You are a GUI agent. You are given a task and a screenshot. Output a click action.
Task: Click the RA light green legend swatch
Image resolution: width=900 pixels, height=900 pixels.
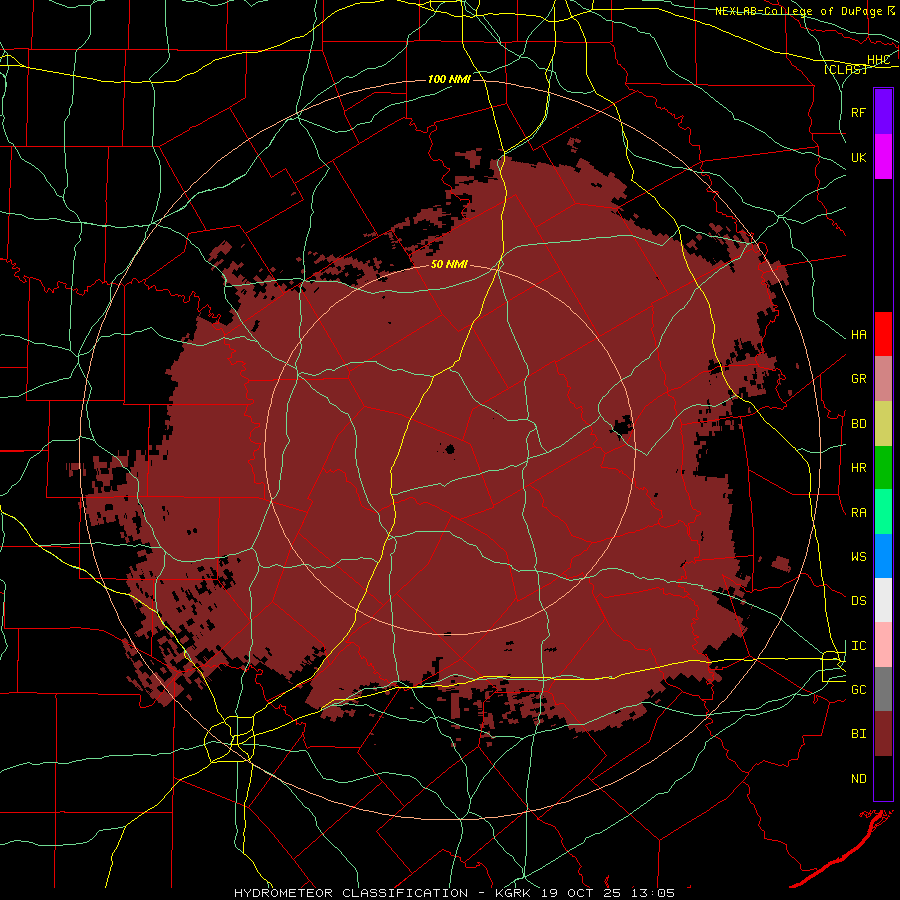(883, 512)
